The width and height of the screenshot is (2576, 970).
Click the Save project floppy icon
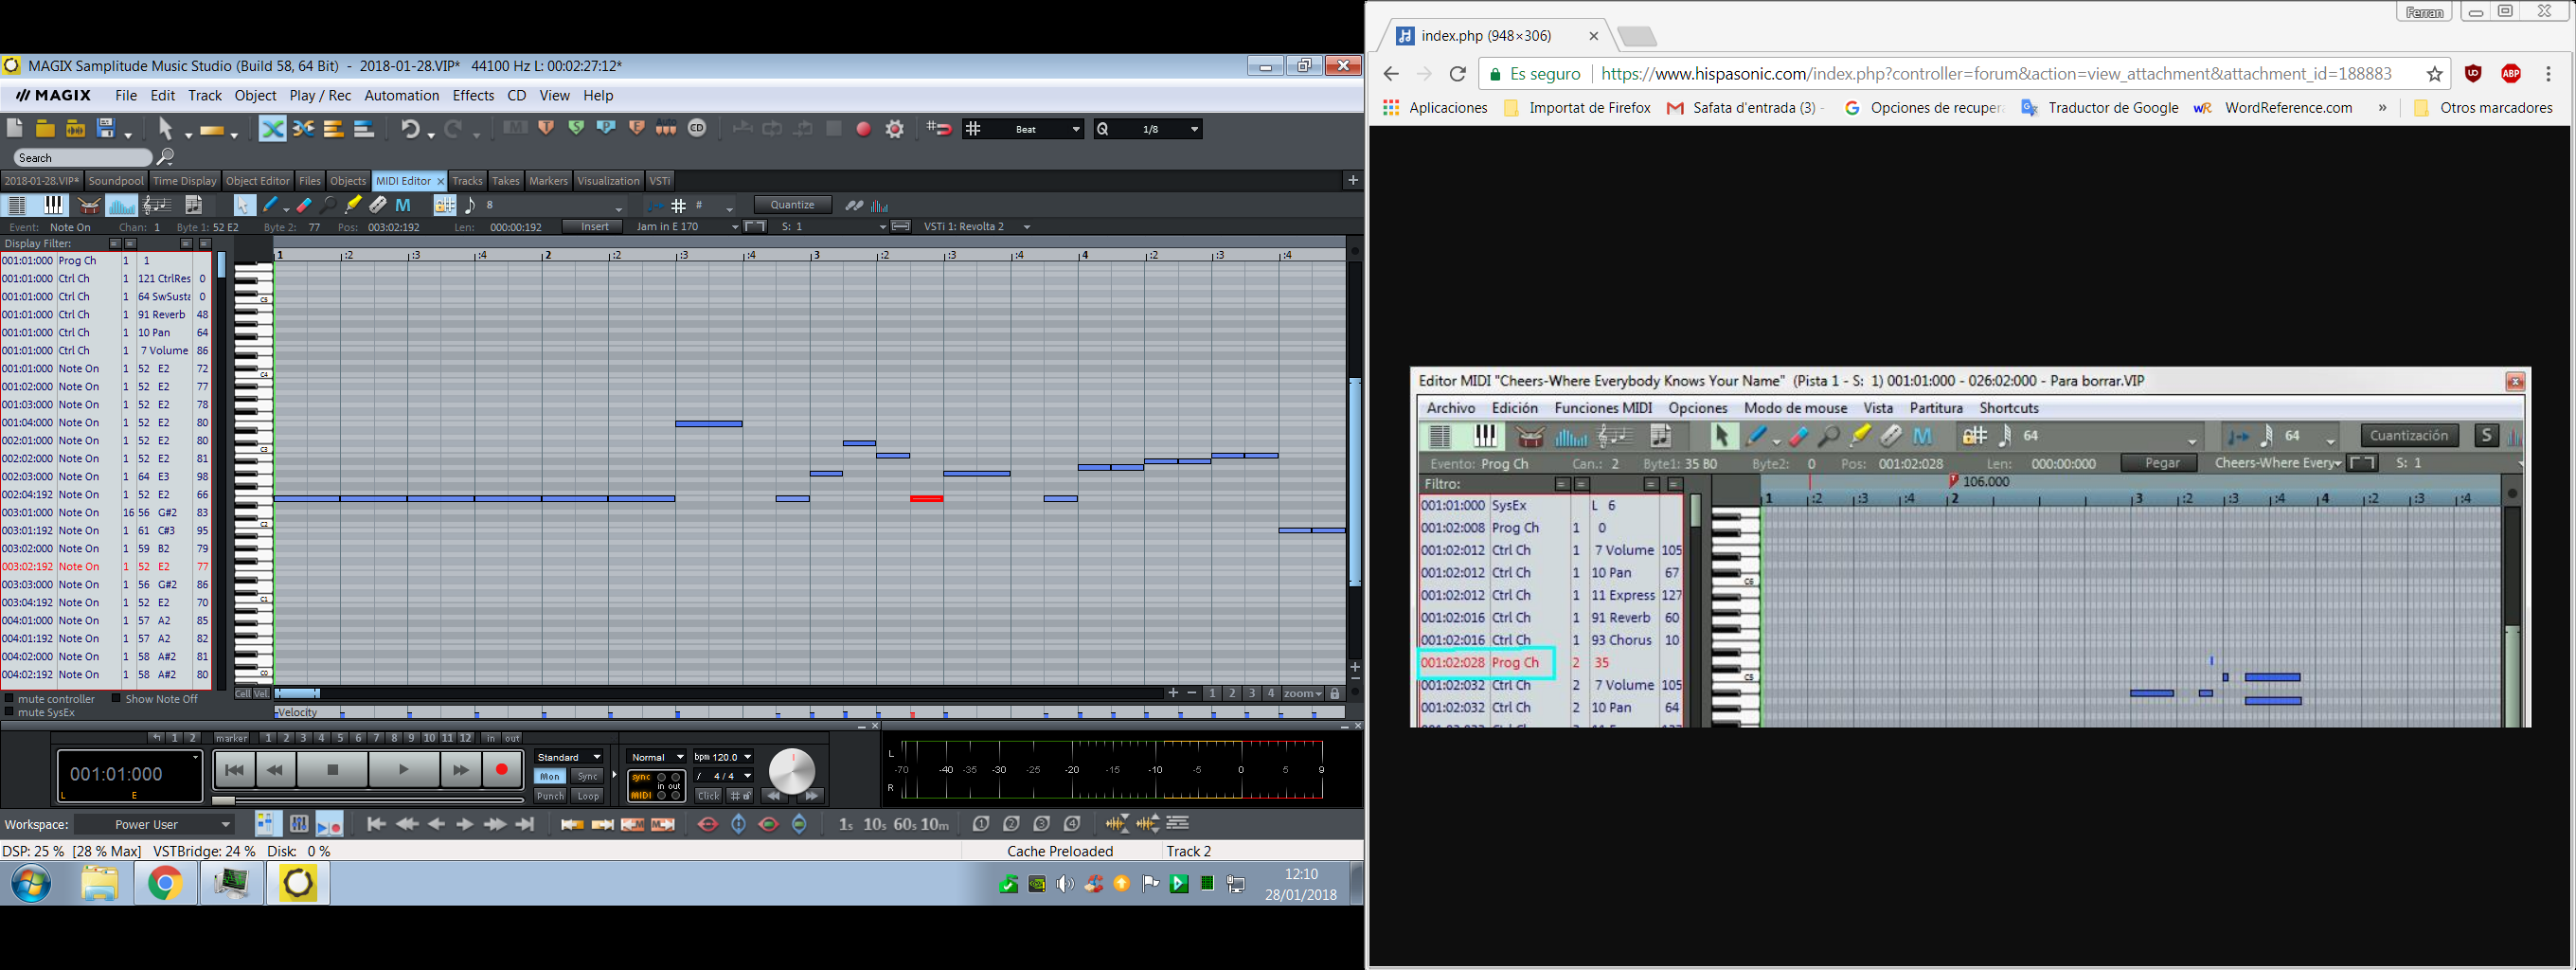pyautogui.click(x=106, y=128)
